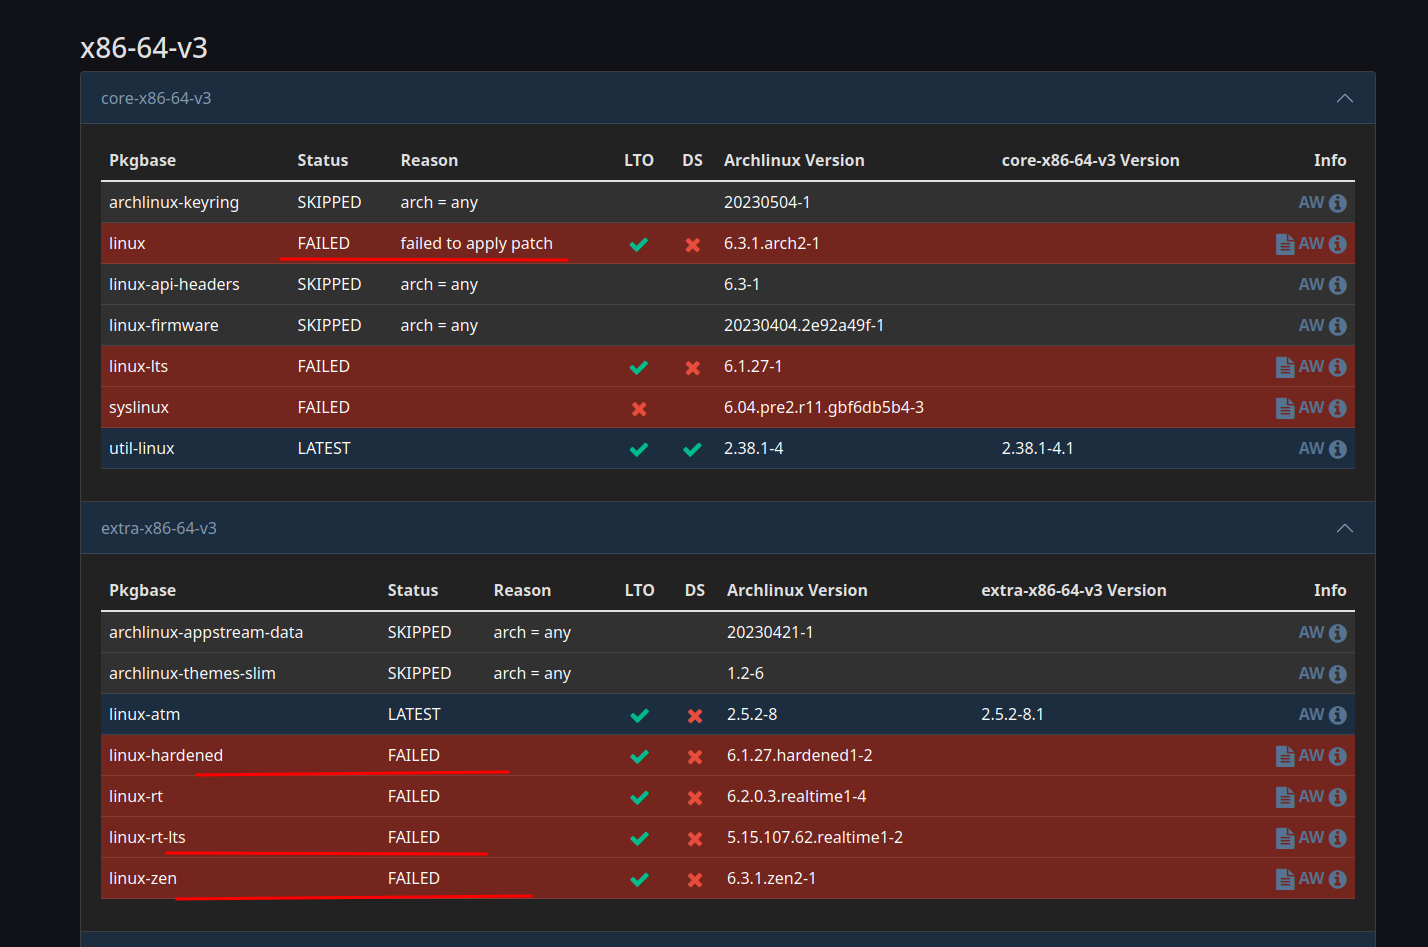Screen dimensions: 1428x947
Task: Click the info icon for linux-zen
Action: point(1338,879)
